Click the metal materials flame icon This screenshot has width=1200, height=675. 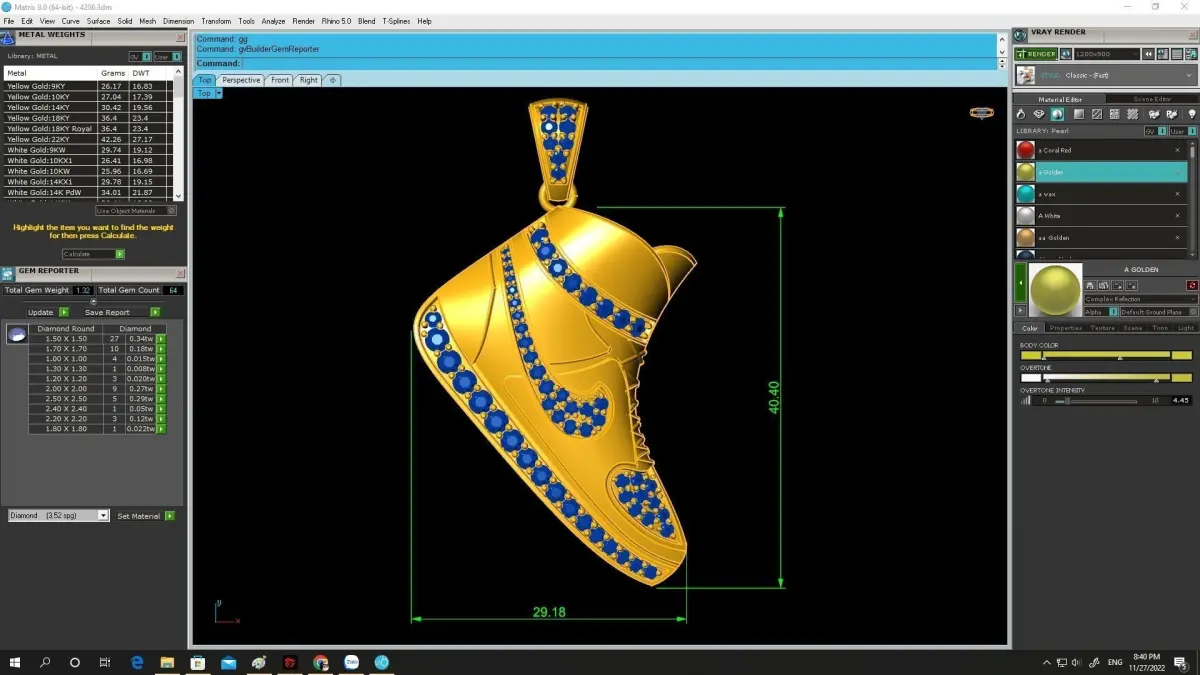[x=1021, y=115]
